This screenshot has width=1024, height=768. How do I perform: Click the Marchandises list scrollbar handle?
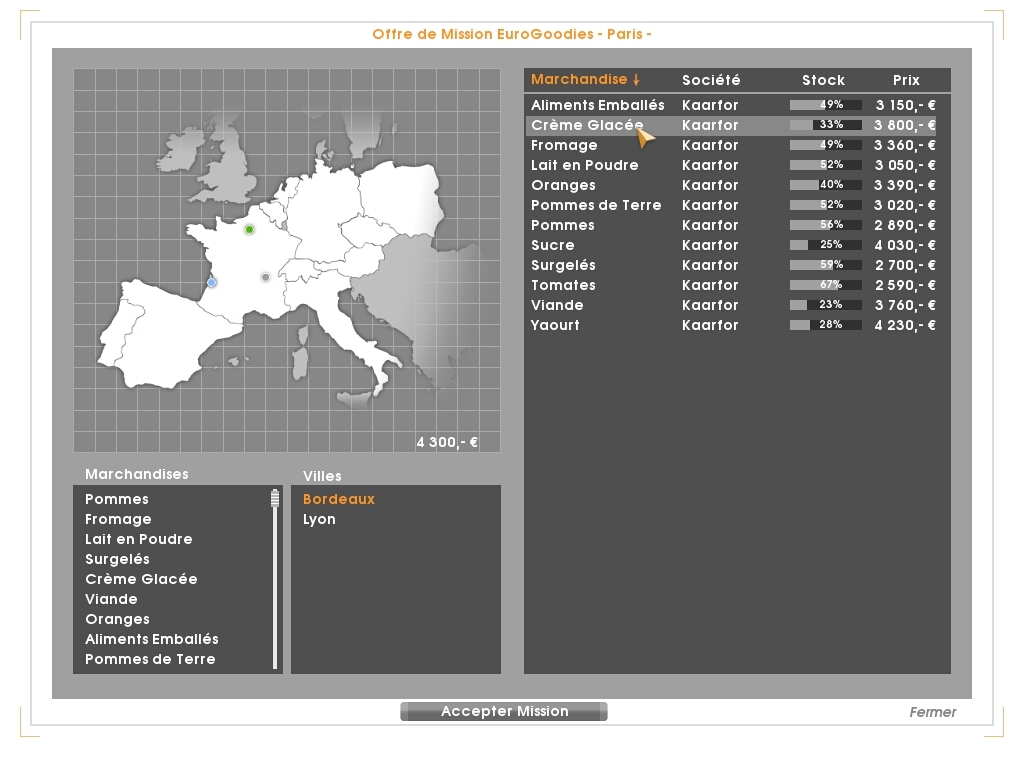click(x=274, y=498)
